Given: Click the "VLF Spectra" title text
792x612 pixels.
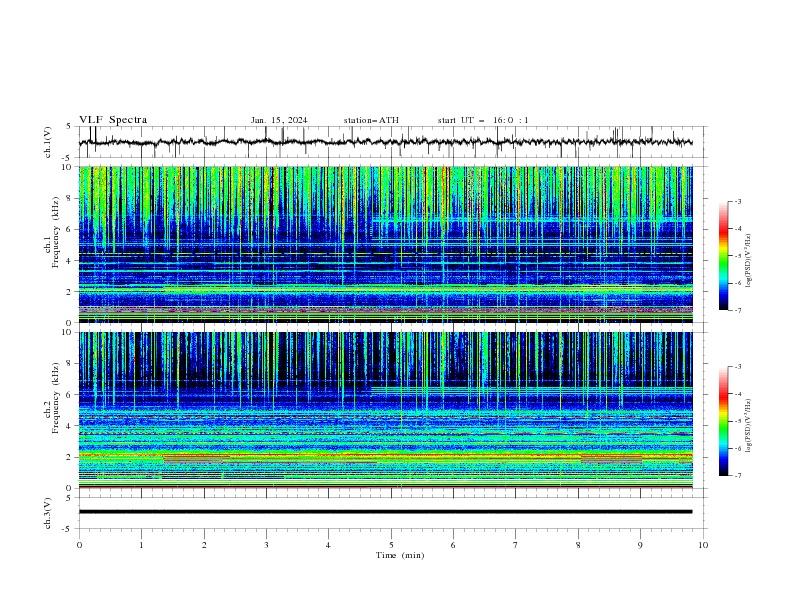Looking at the screenshot, I should click(113, 120).
